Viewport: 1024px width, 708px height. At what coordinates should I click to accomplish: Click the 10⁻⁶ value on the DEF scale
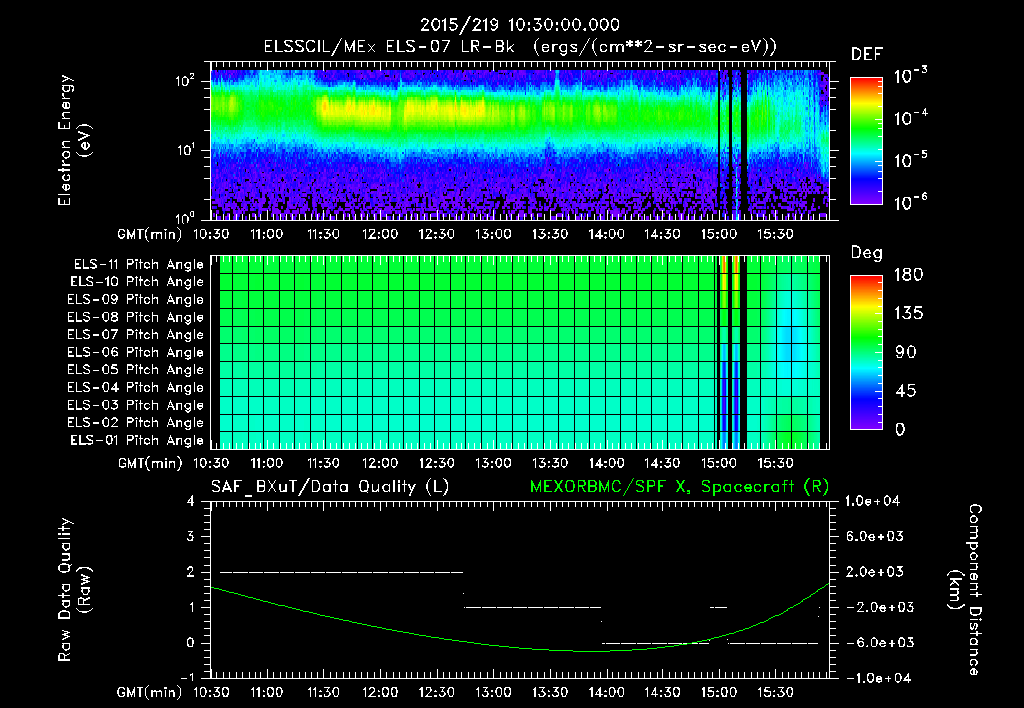coord(911,202)
